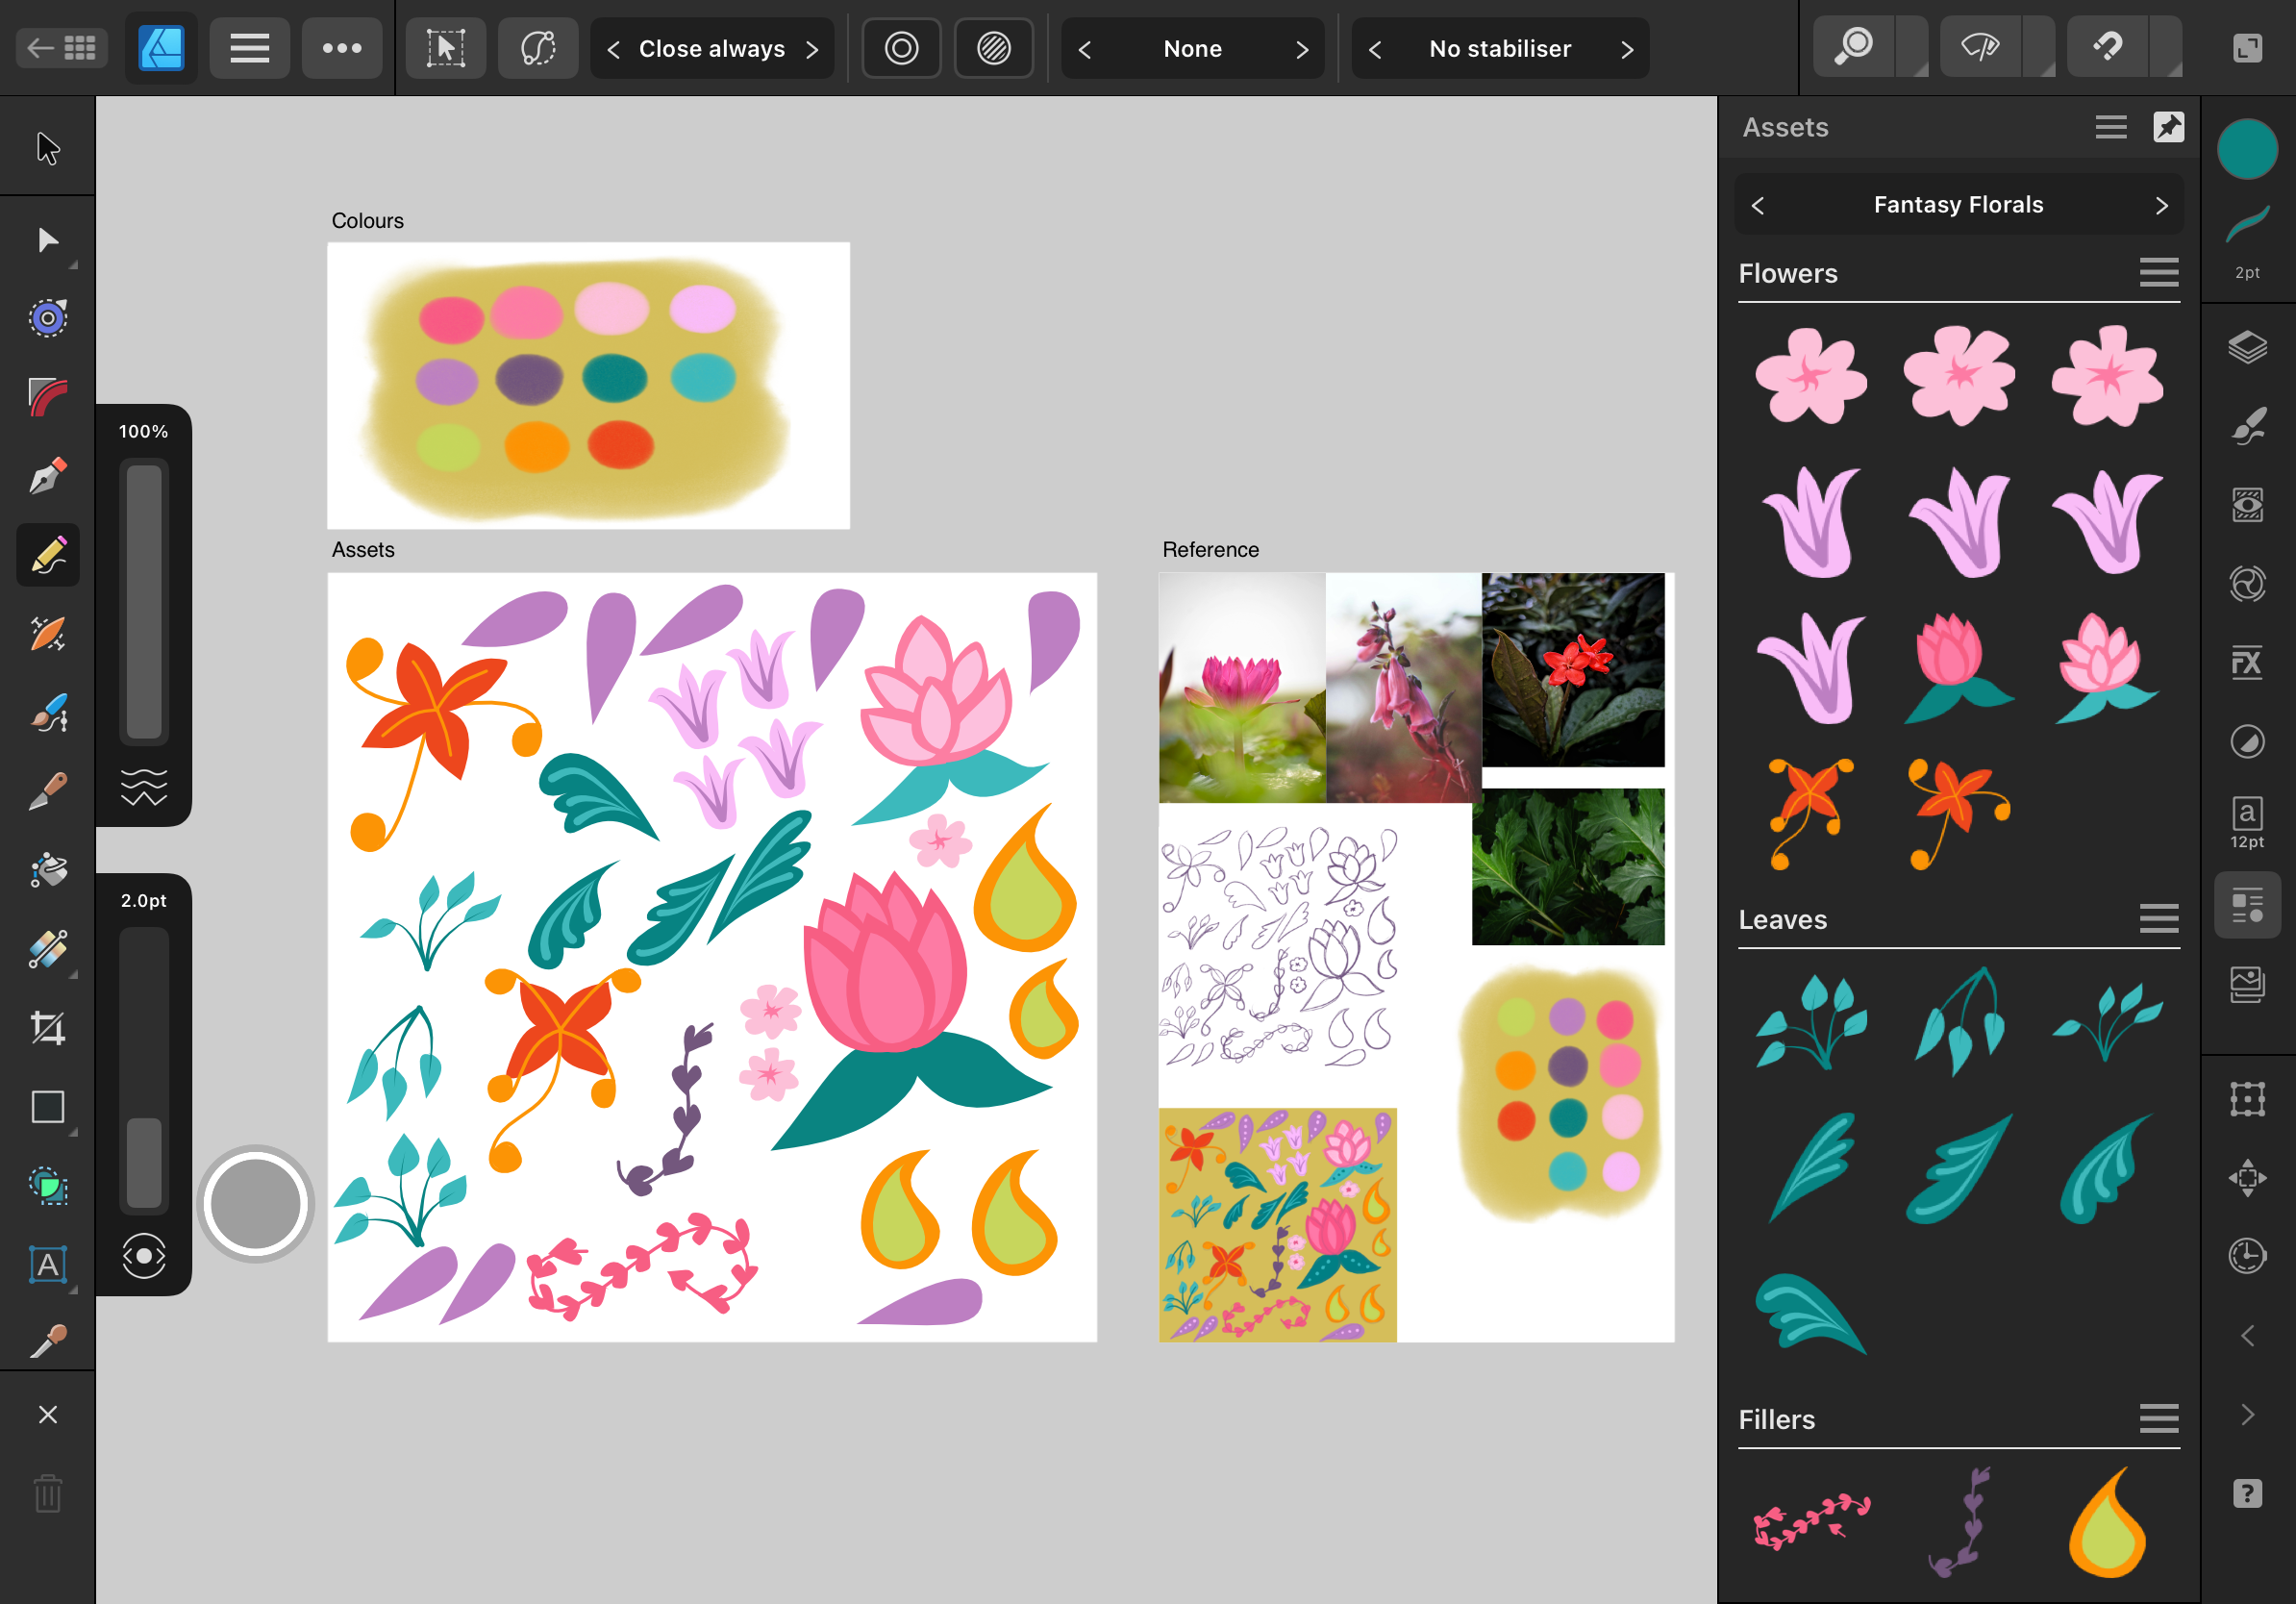Go to option before None

point(1085,49)
